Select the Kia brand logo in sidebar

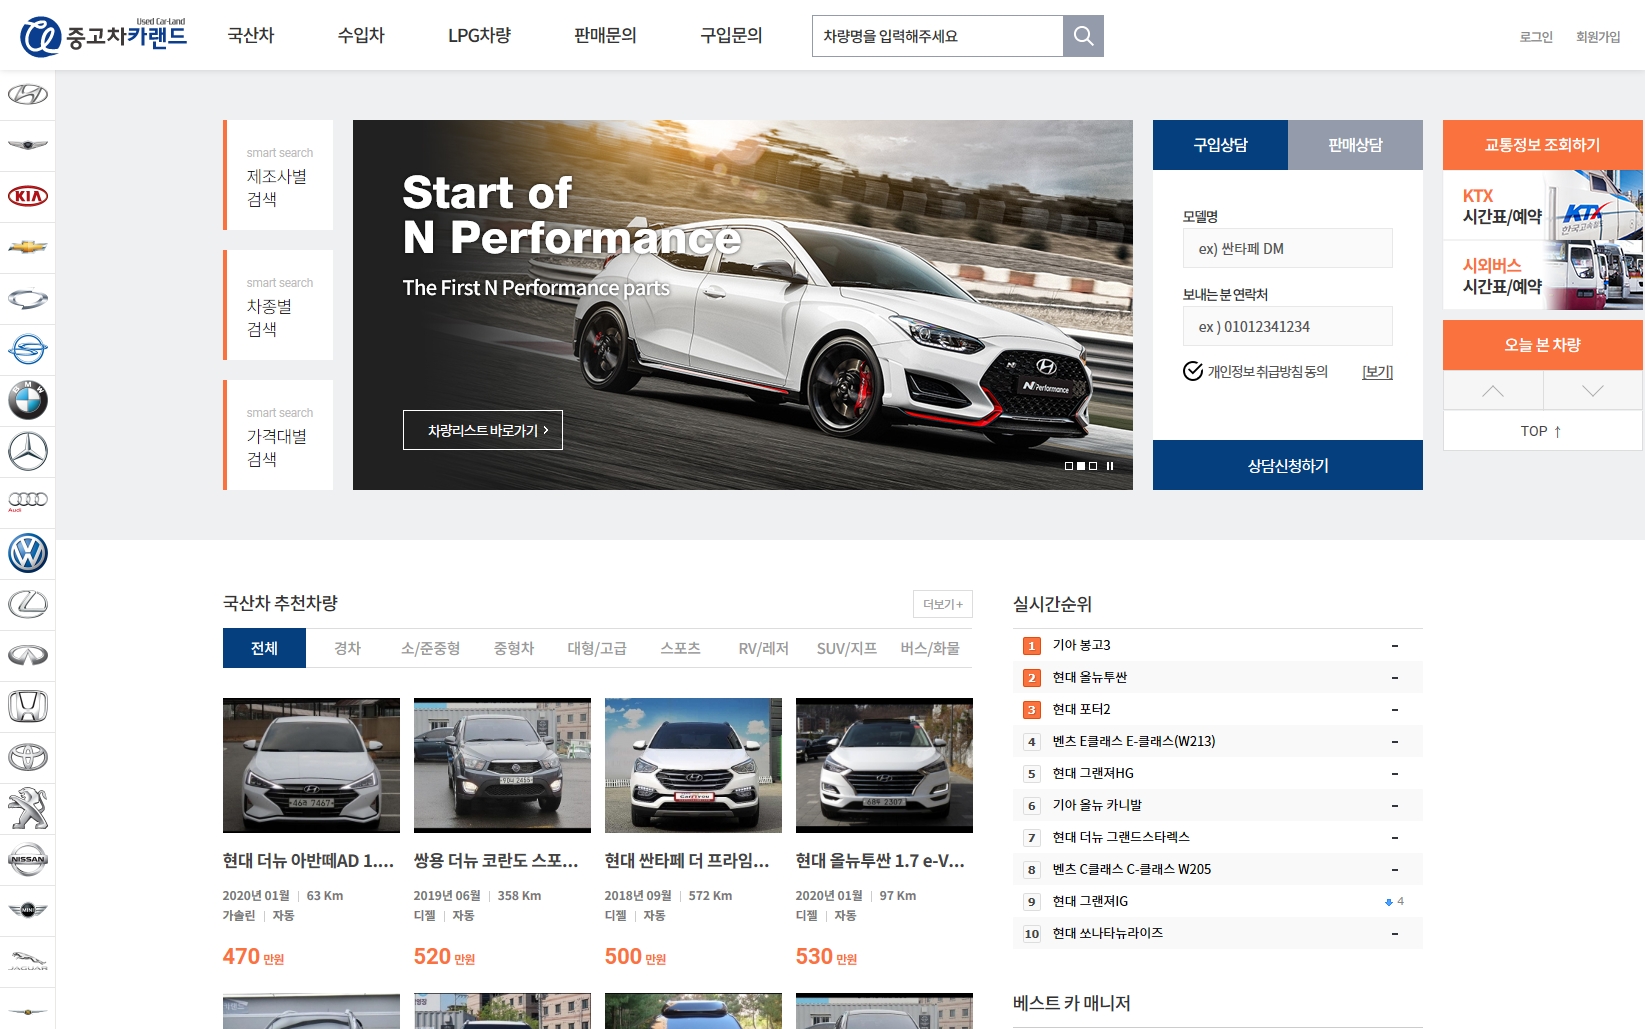point(28,196)
